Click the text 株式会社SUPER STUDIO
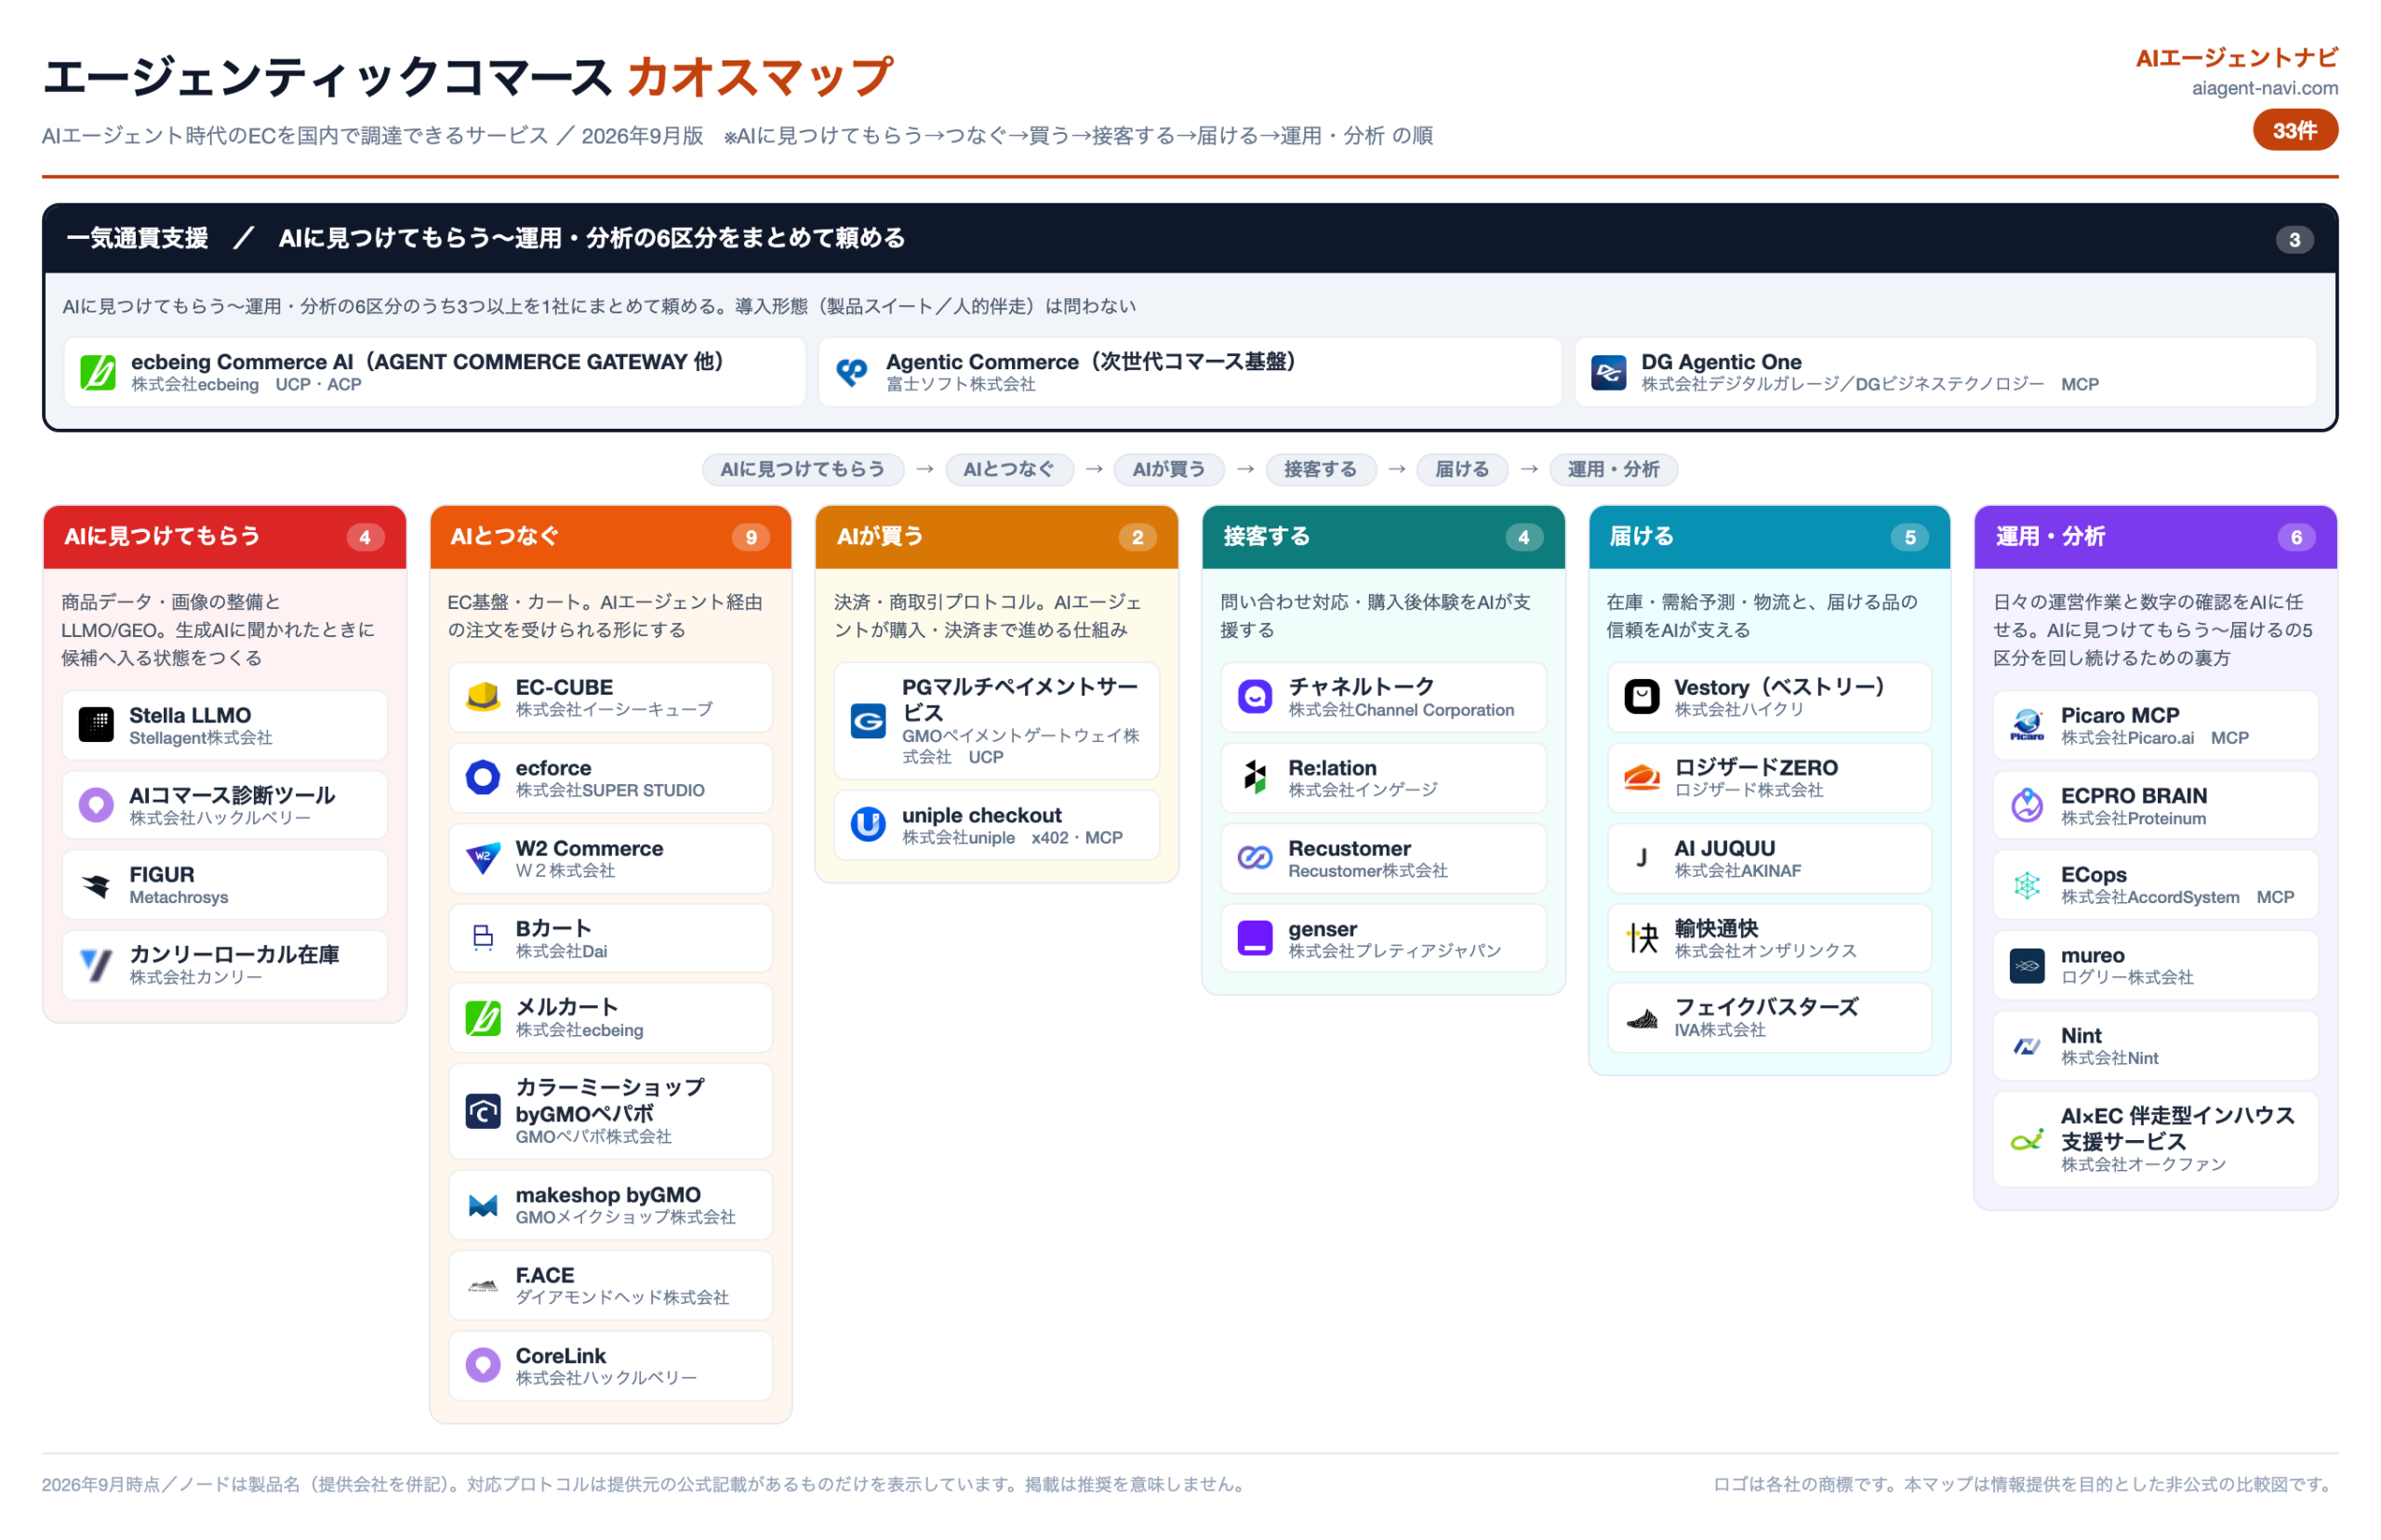This screenshot has width=2381, height=1540. (610, 790)
